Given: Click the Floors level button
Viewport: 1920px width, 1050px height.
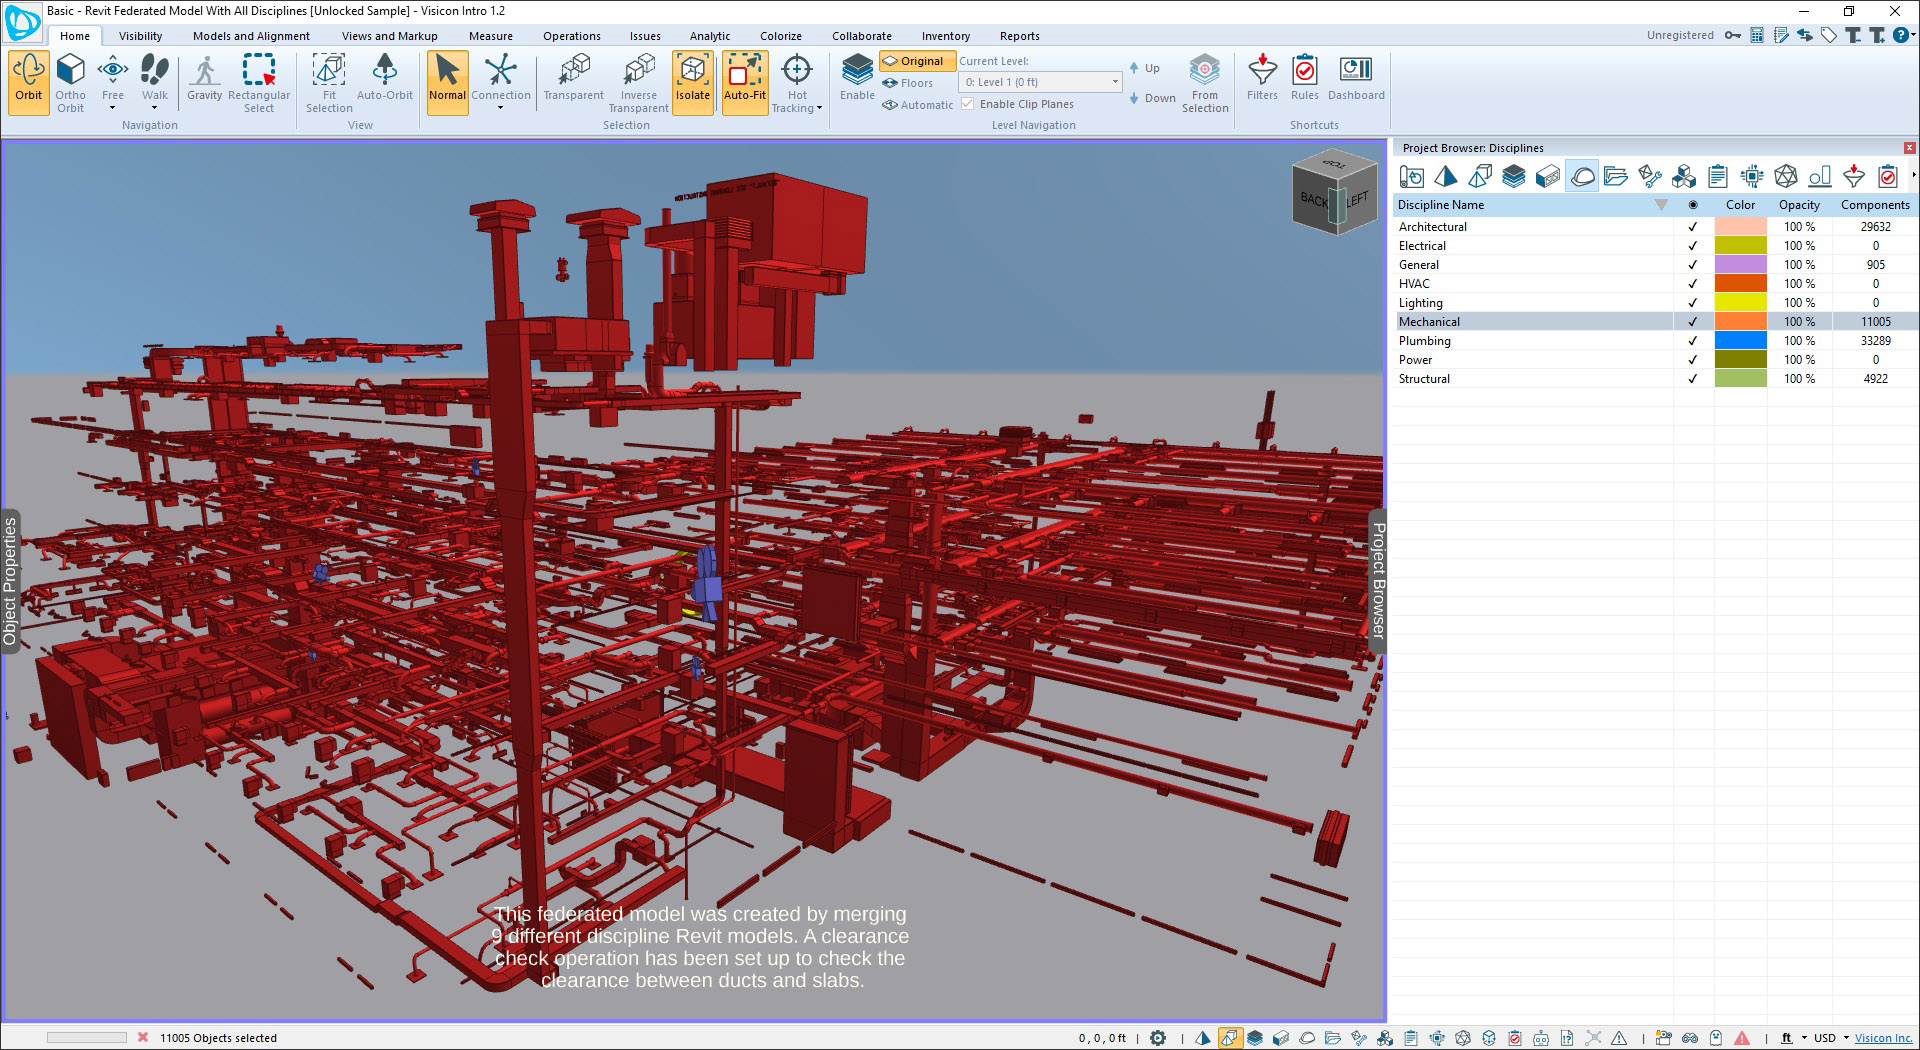Looking at the screenshot, I should 908,83.
